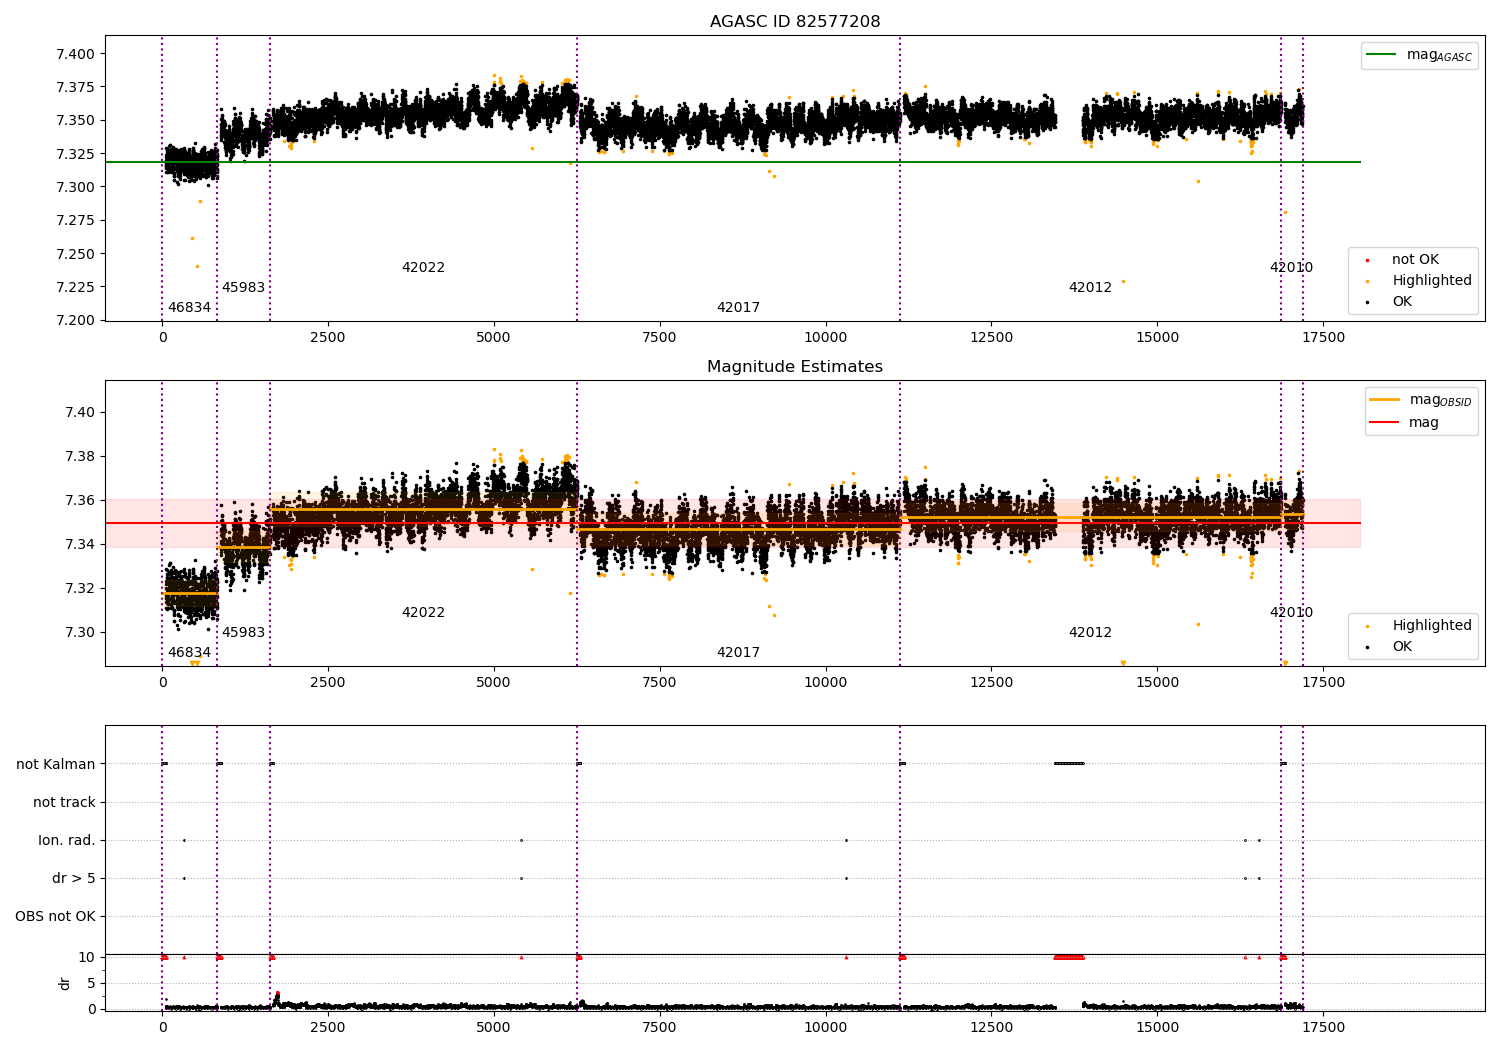This screenshot has width=1500, height=1050.
Task: Select the orange mag OBSID legend line sample
Action: 1385,400
